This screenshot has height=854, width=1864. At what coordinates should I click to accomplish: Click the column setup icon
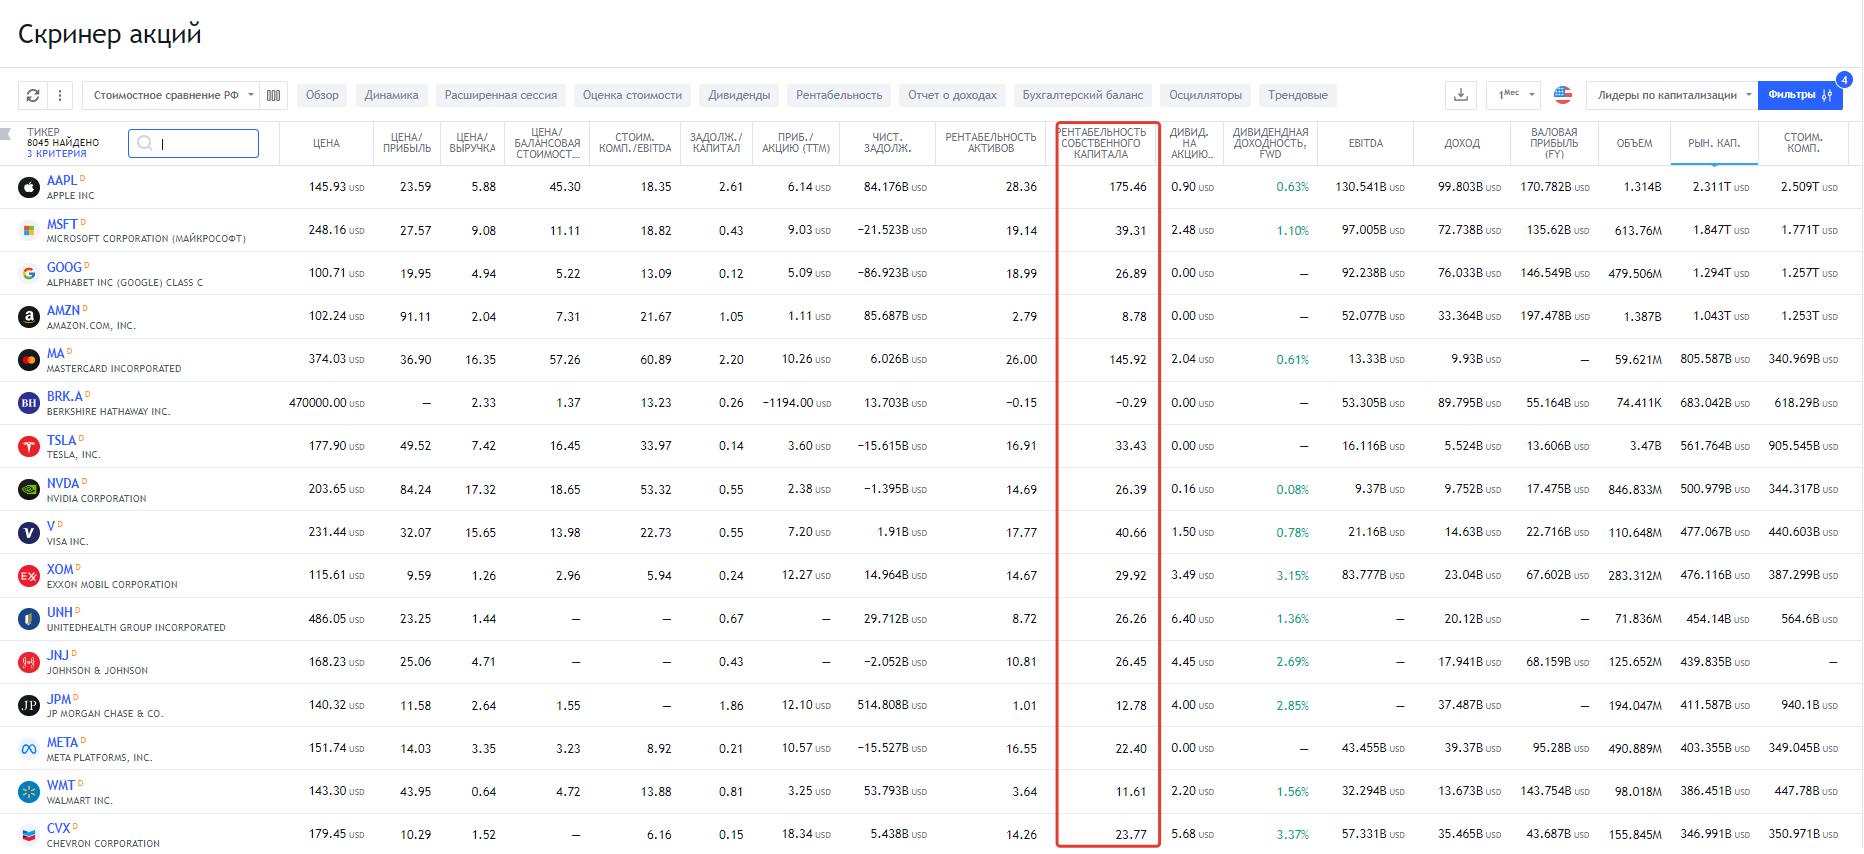point(273,95)
